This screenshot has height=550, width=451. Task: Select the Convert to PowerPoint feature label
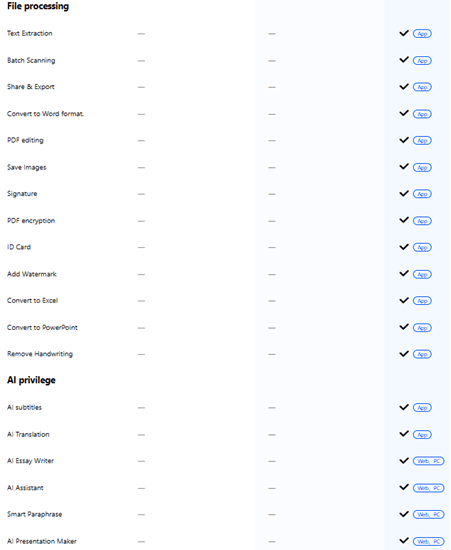click(x=42, y=327)
